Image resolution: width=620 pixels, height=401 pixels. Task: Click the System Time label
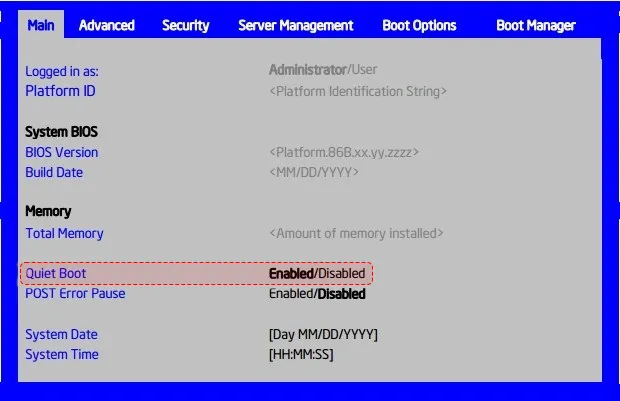point(62,355)
